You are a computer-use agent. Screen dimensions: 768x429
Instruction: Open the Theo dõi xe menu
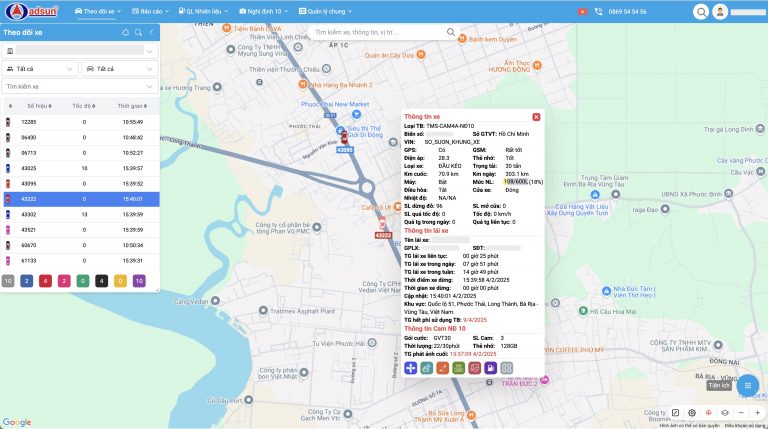click(x=100, y=11)
